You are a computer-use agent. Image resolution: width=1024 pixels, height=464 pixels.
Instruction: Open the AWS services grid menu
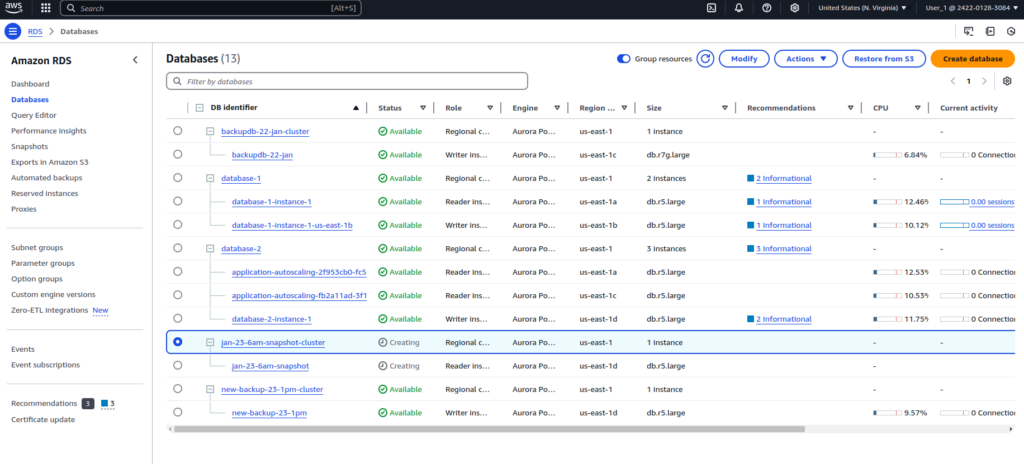[46, 8]
